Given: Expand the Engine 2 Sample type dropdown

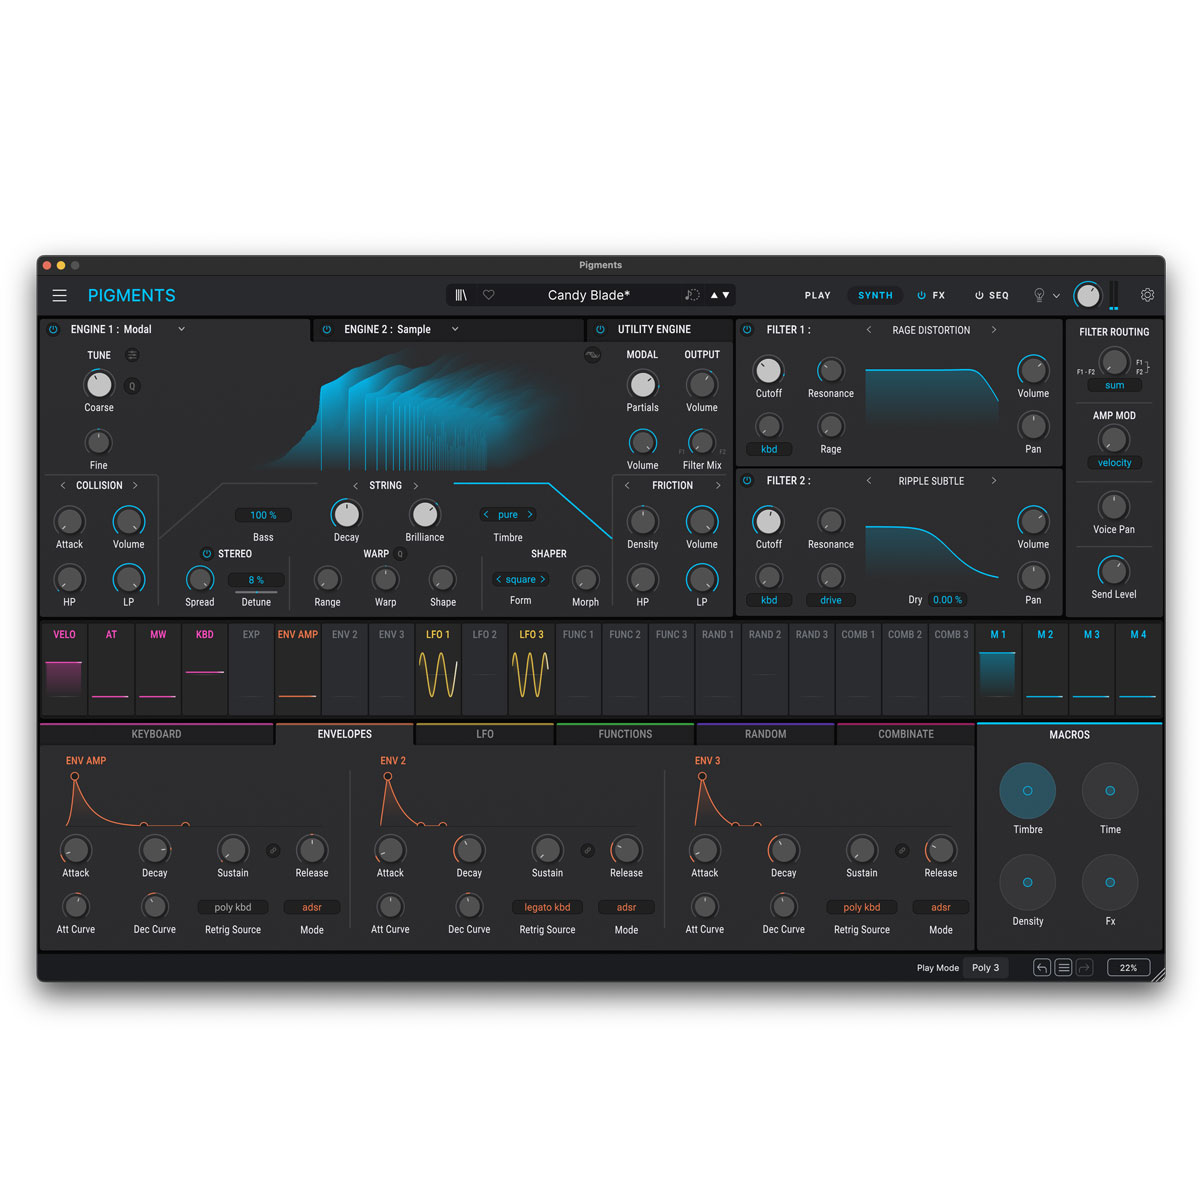Looking at the screenshot, I should pyautogui.click(x=455, y=329).
